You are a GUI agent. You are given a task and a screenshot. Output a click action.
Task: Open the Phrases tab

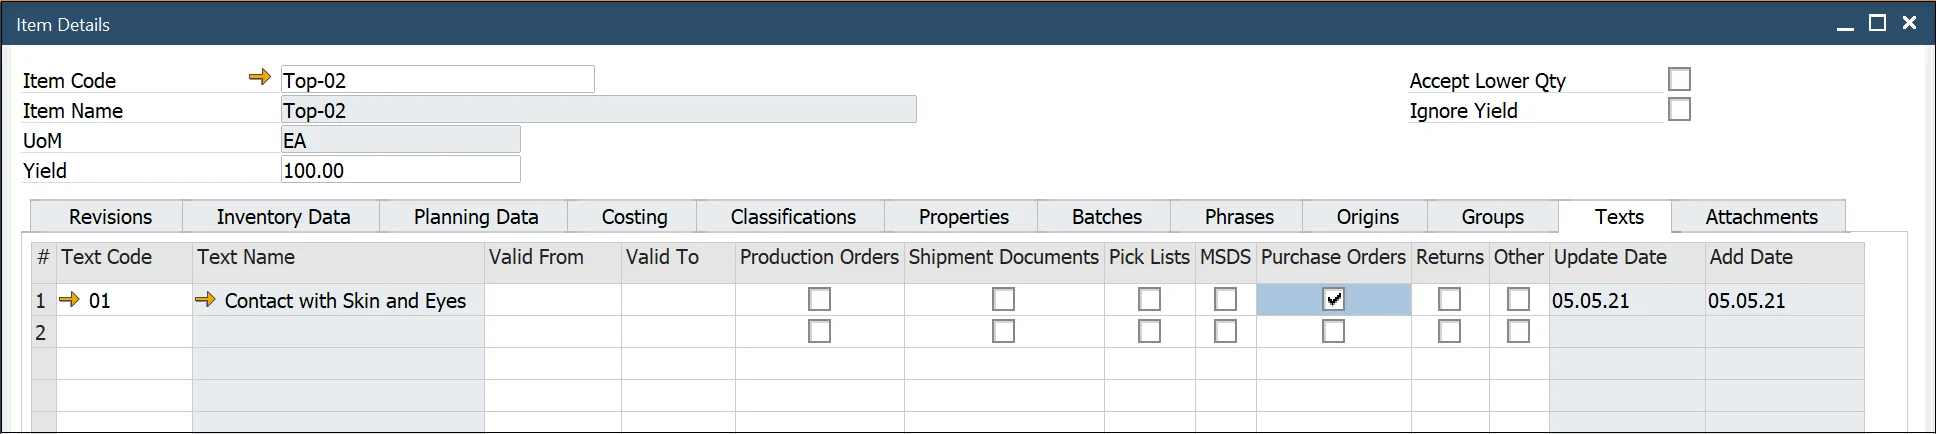[x=1239, y=217]
